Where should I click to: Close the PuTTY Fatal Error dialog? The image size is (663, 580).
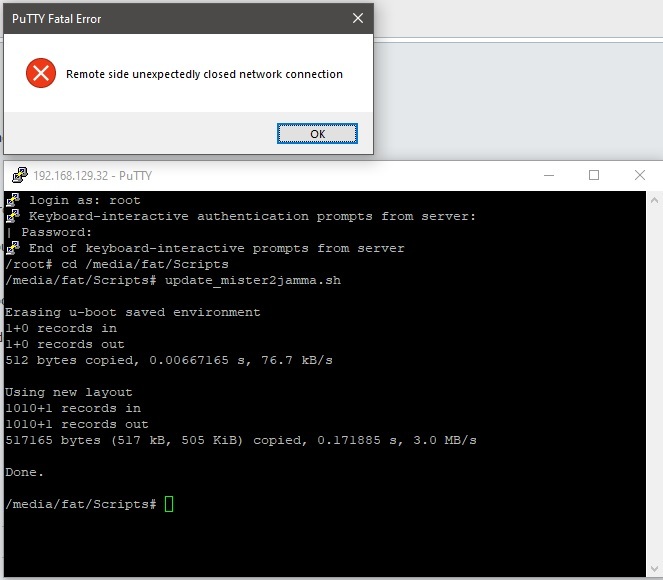[x=358, y=18]
